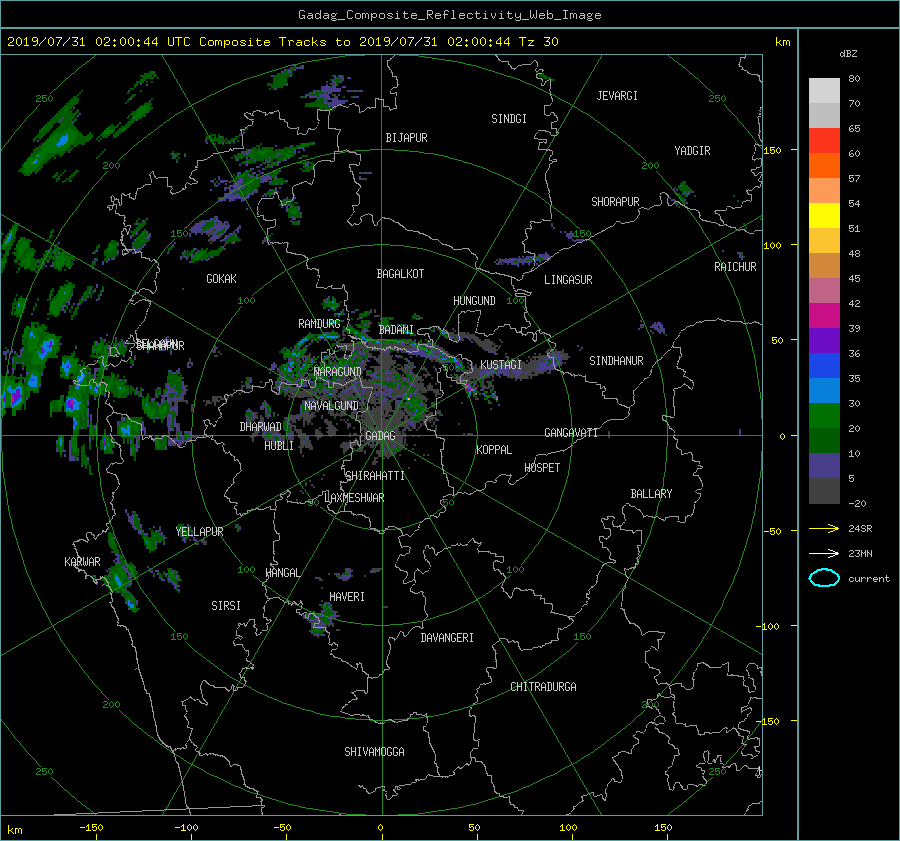Click the GADAG radar center label

click(x=380, y=436)
